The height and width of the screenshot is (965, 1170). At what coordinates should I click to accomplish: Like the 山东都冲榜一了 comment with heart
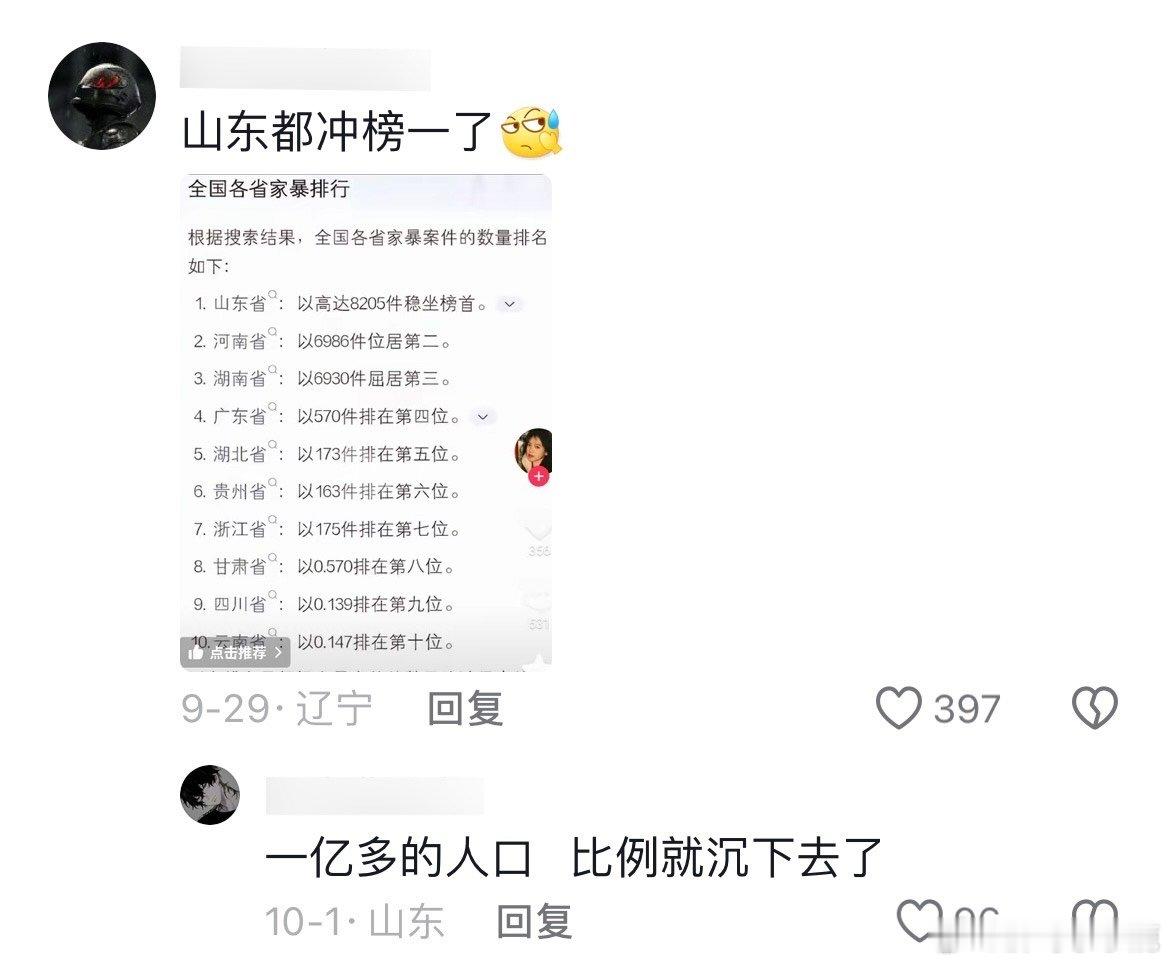[x=898, y=708]
